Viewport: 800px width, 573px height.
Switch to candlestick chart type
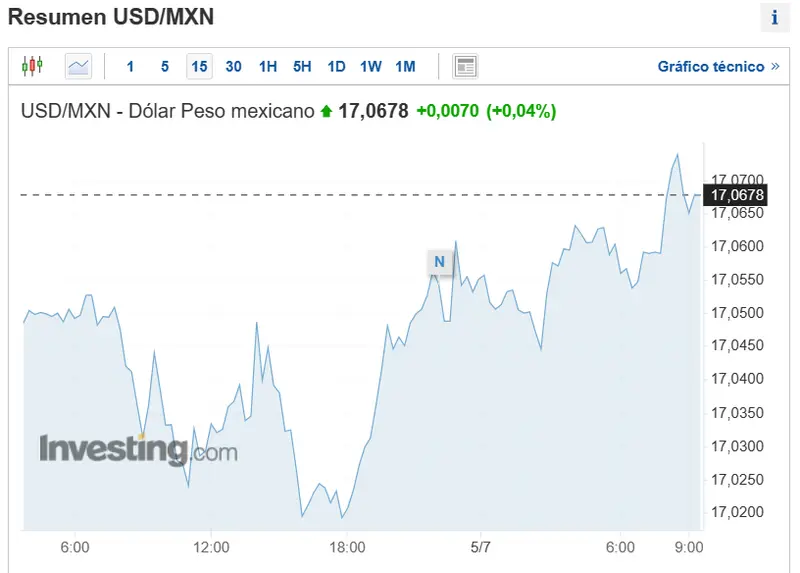32,67
